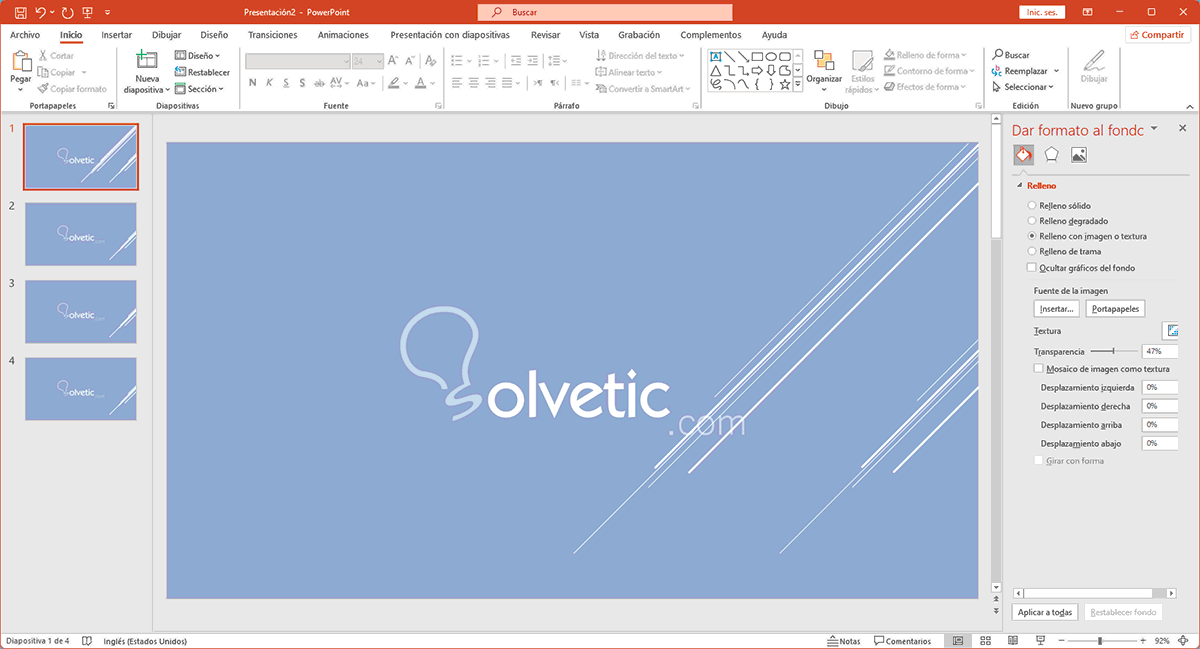Switch to the Vista tab
Screen dimensions: 1200x649
click(589, 35)
